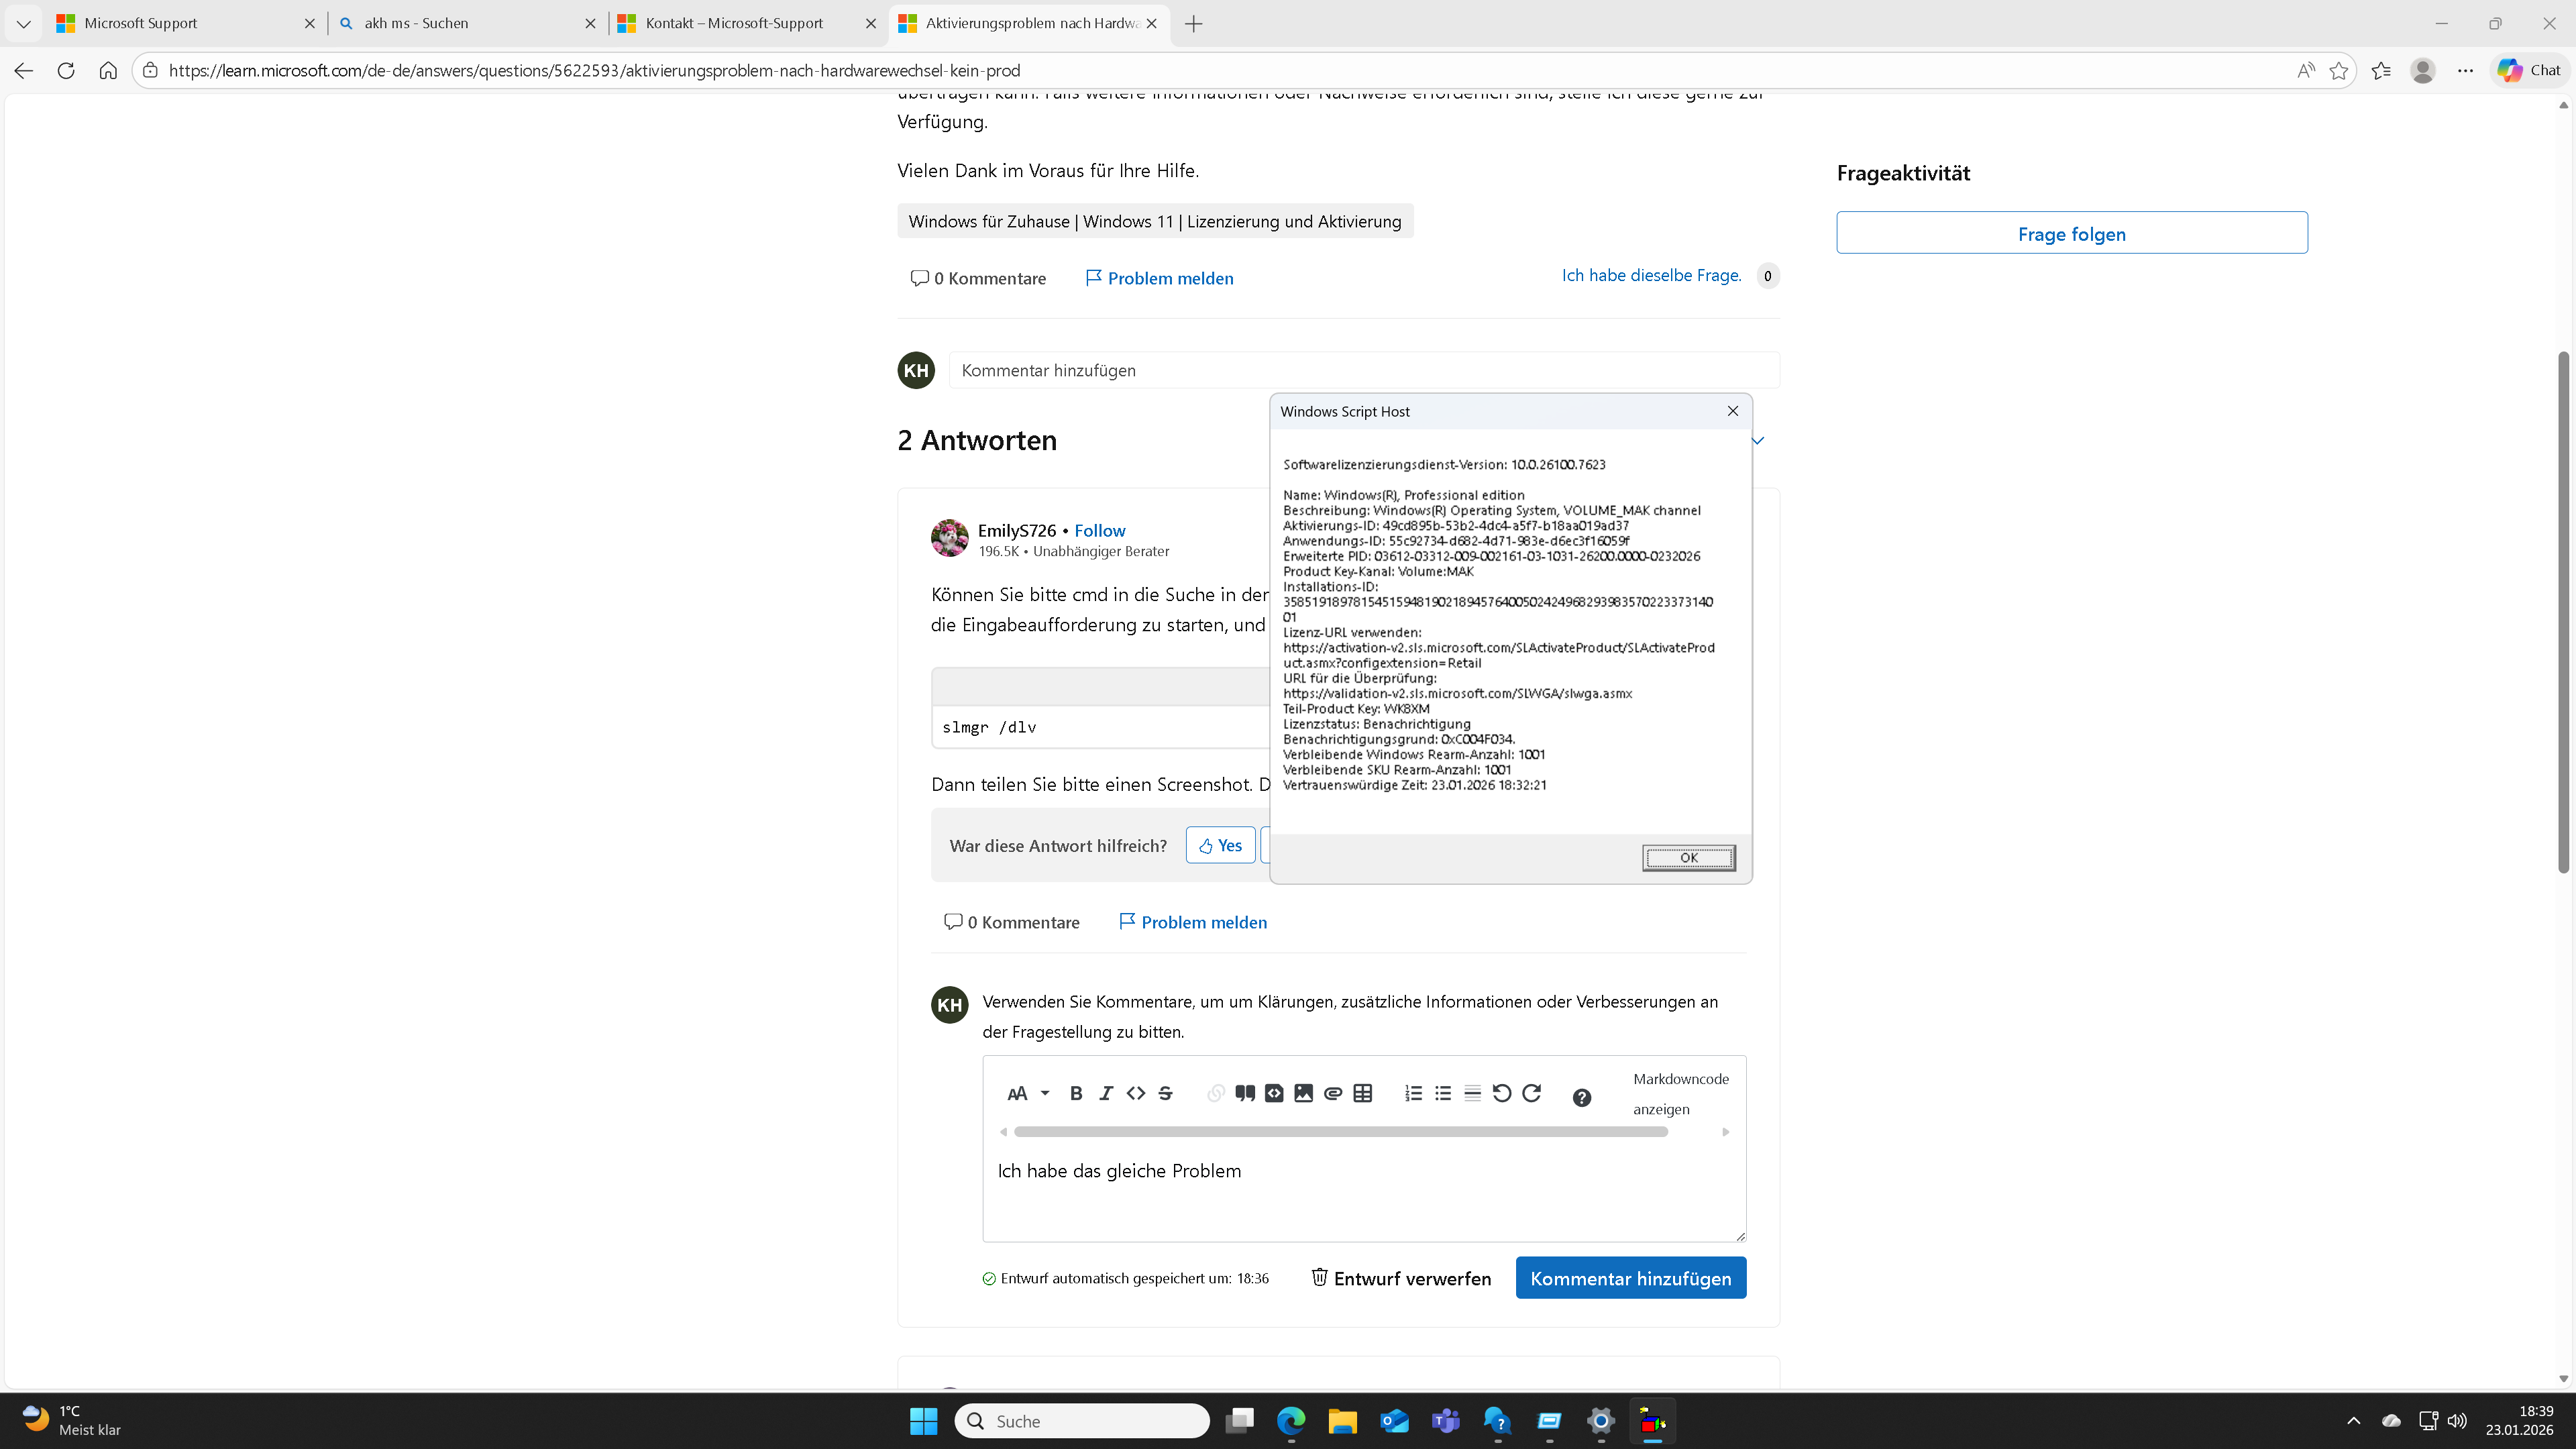
Task: Open EmilyS726 profile name
Action: tap(1016, 530)
